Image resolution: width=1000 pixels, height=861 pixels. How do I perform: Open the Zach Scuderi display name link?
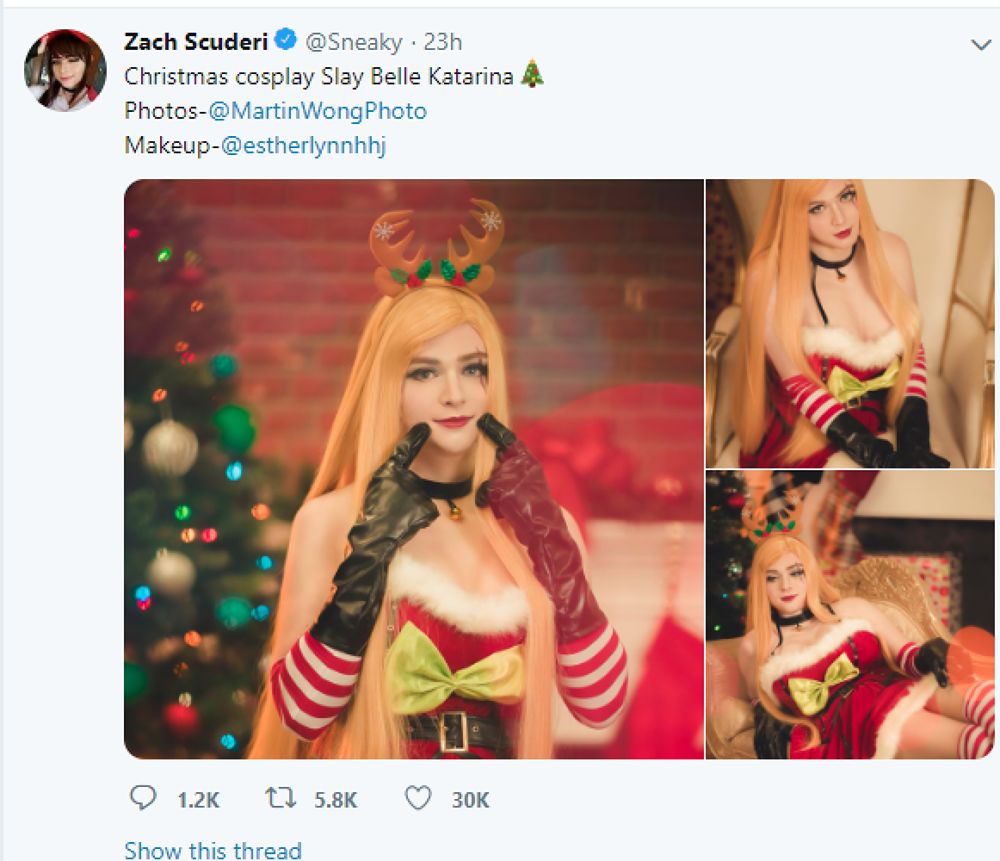pyautogui.click(x=197, y=42)
